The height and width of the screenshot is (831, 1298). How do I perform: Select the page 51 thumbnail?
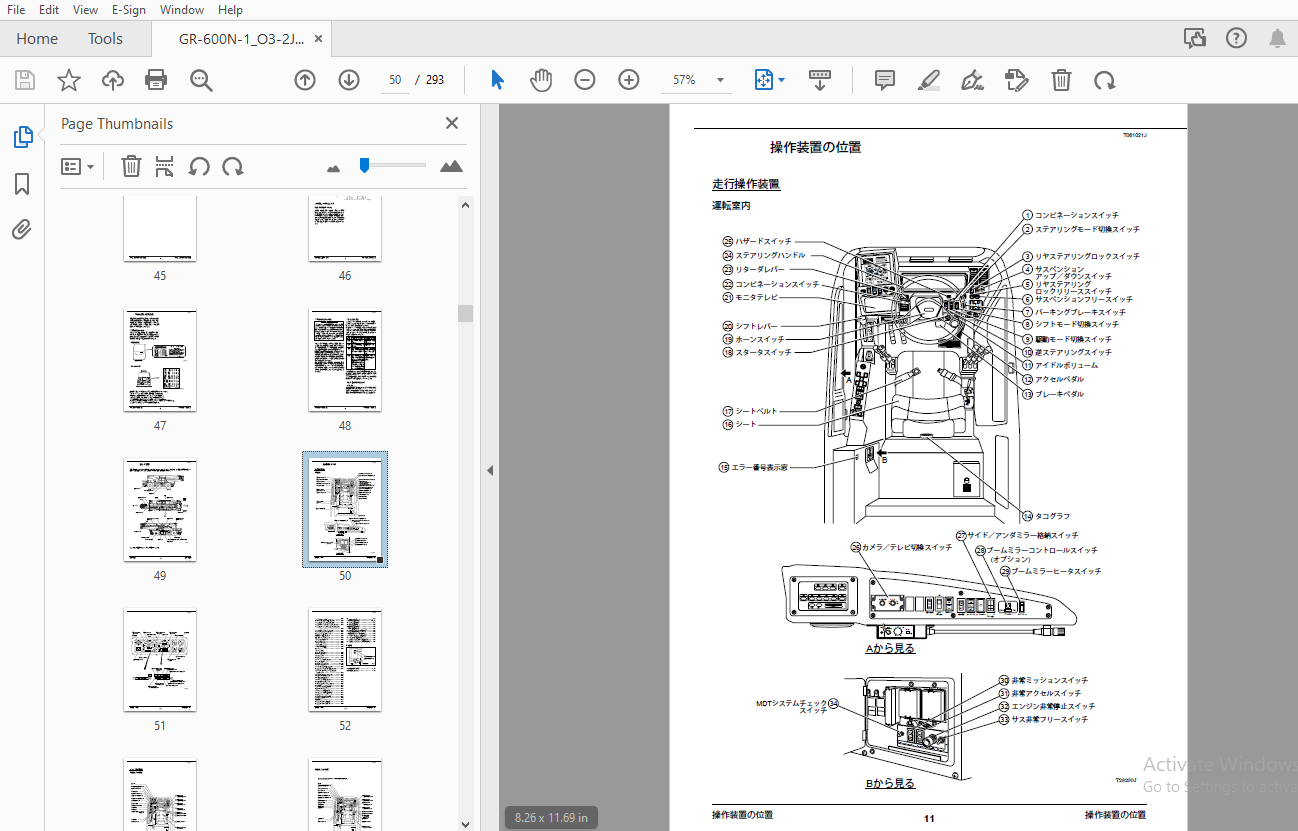[x=160, y=660]
